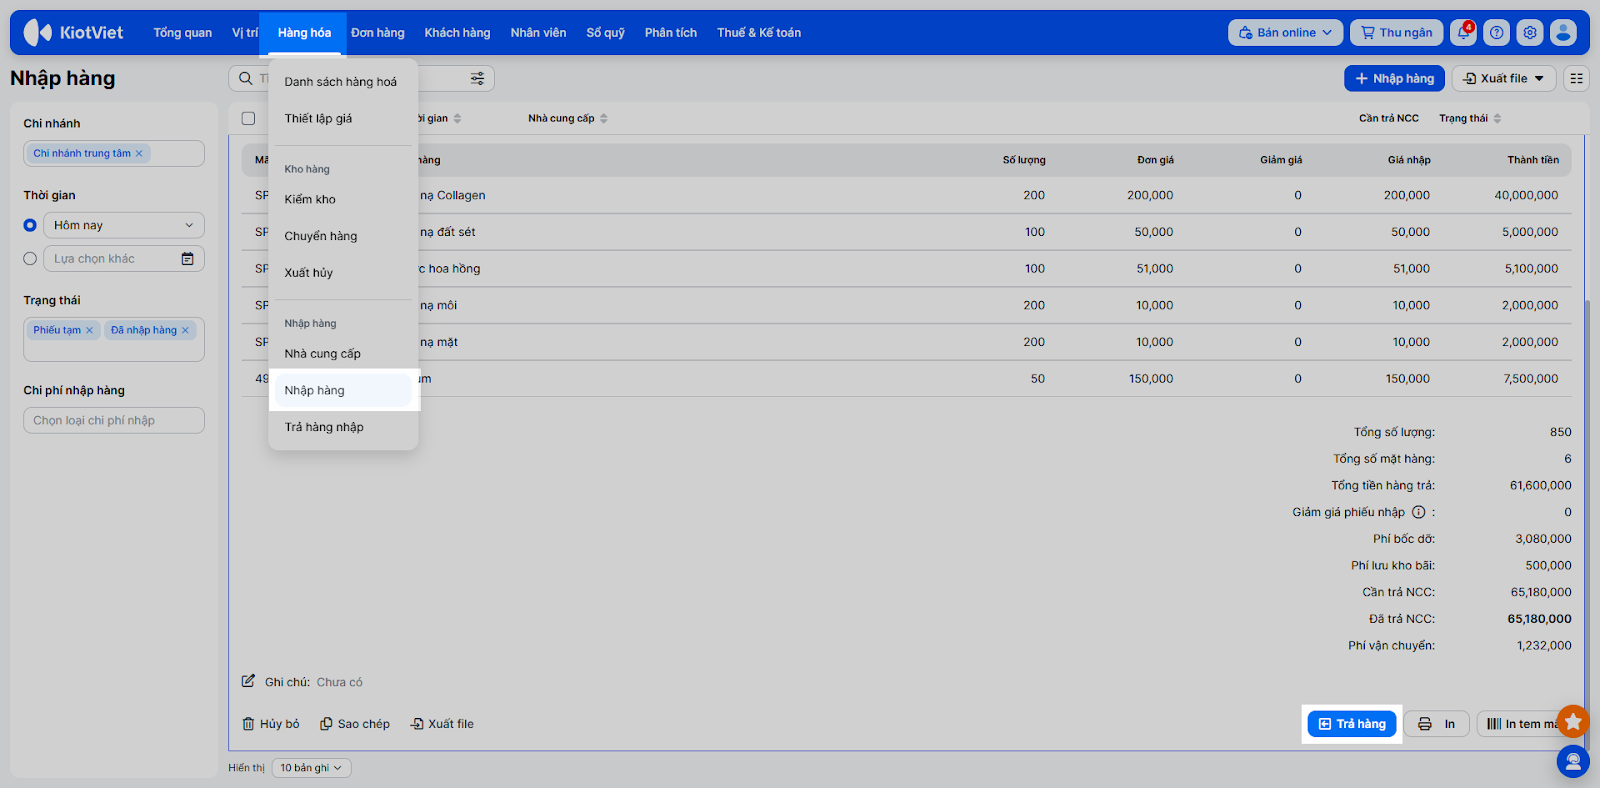This screenshot has height=788, width=1600.
Task: Open the support chat floating icon
Action: pos(1573,762)
